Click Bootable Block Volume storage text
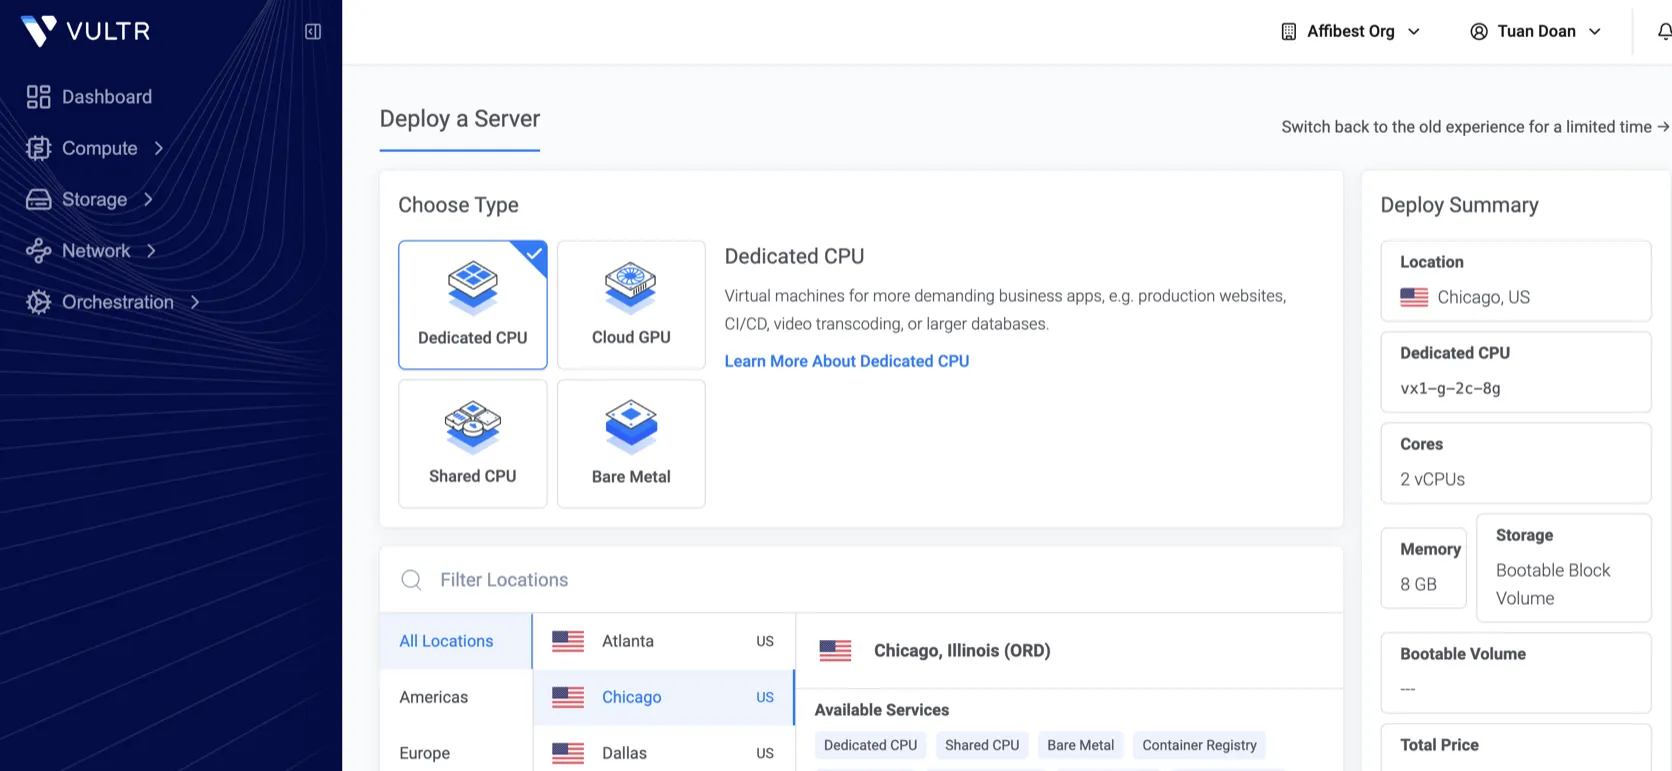The image size is (1672, 771). (1553, 584)
